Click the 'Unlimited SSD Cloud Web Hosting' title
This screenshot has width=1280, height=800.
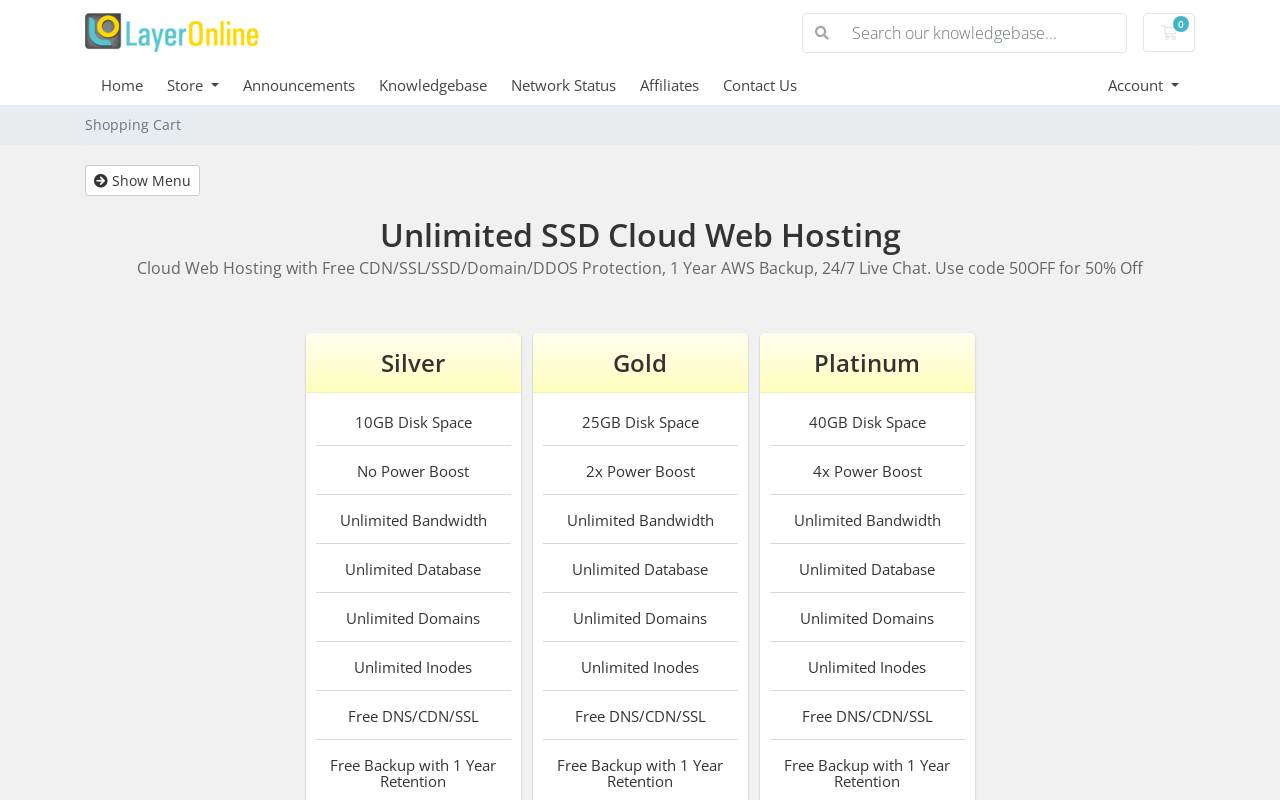(640, 235)
